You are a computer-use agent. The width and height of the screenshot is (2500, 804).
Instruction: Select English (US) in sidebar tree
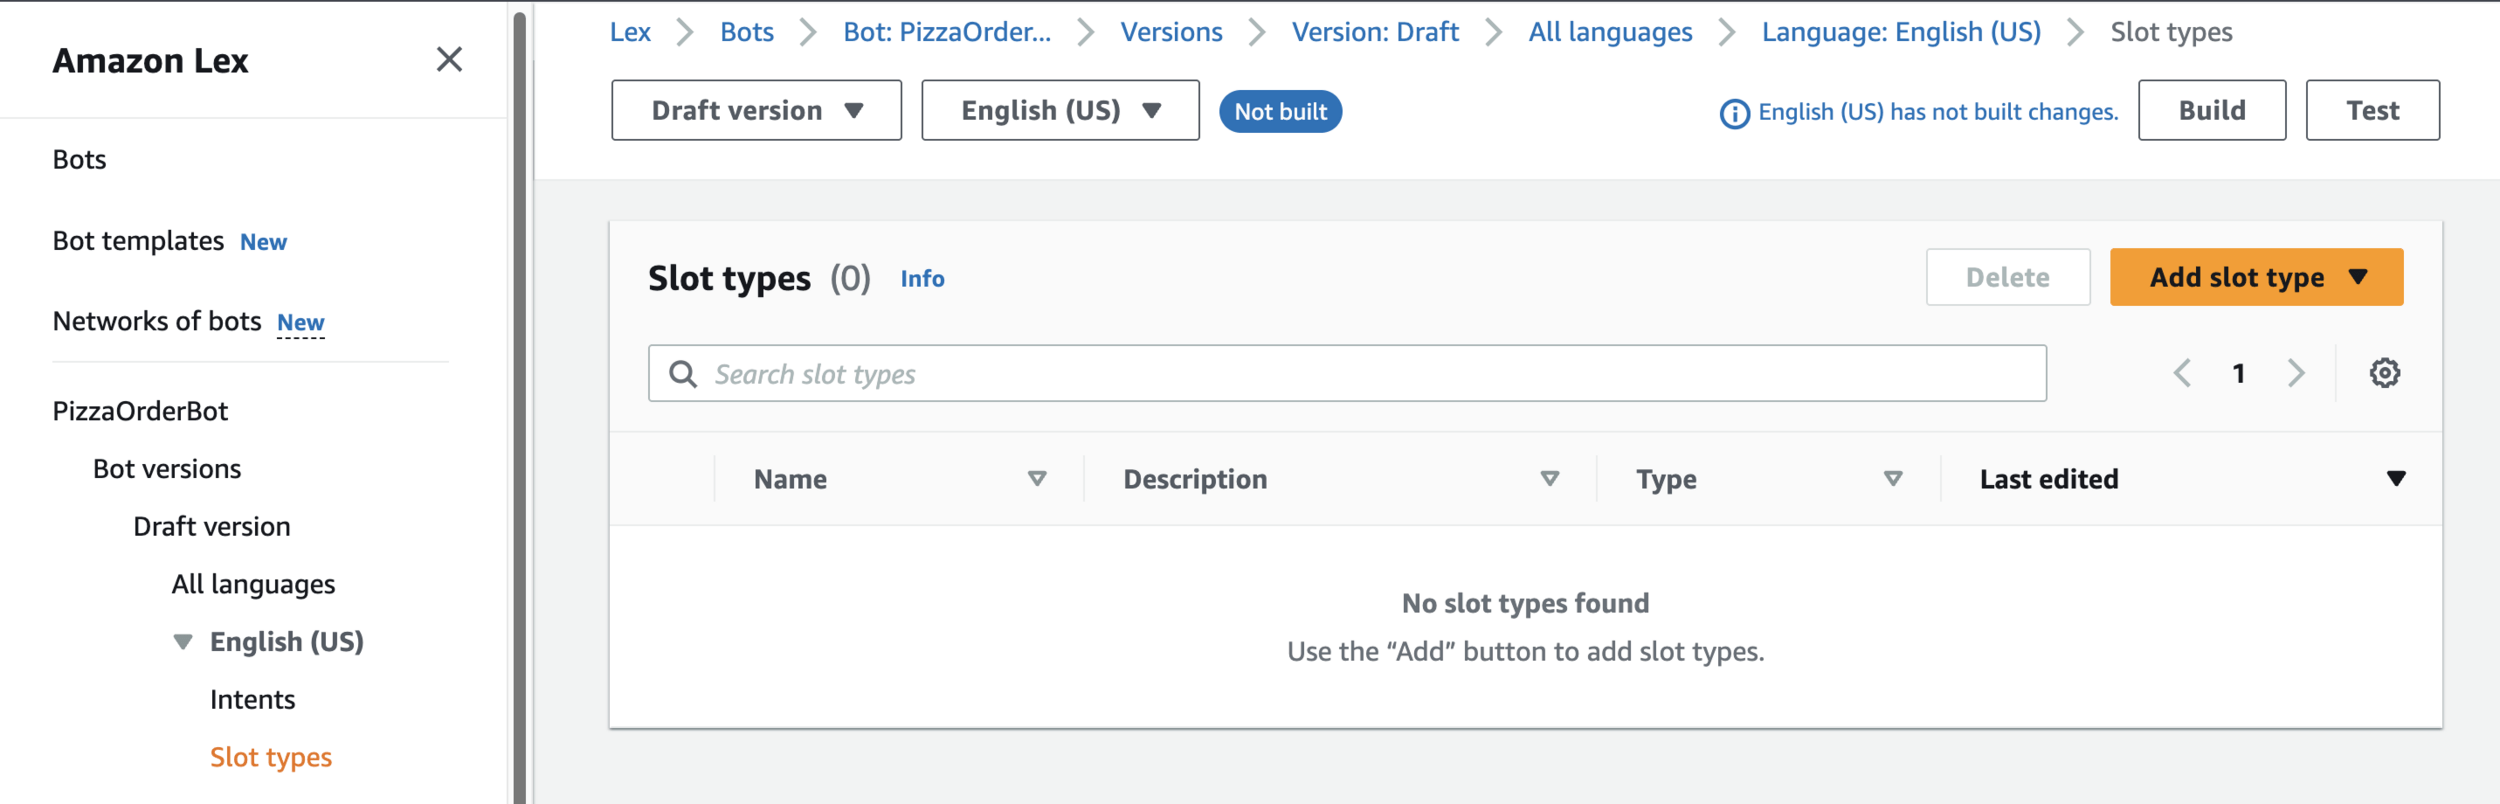pyautogui.click(x=287, y=642)
